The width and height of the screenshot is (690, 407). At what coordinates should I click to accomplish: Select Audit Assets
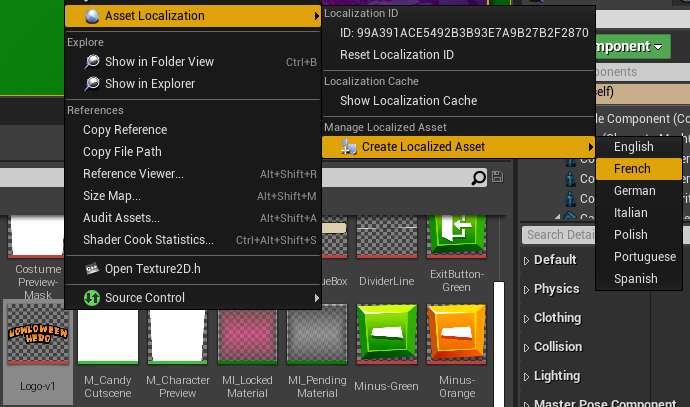193,218
